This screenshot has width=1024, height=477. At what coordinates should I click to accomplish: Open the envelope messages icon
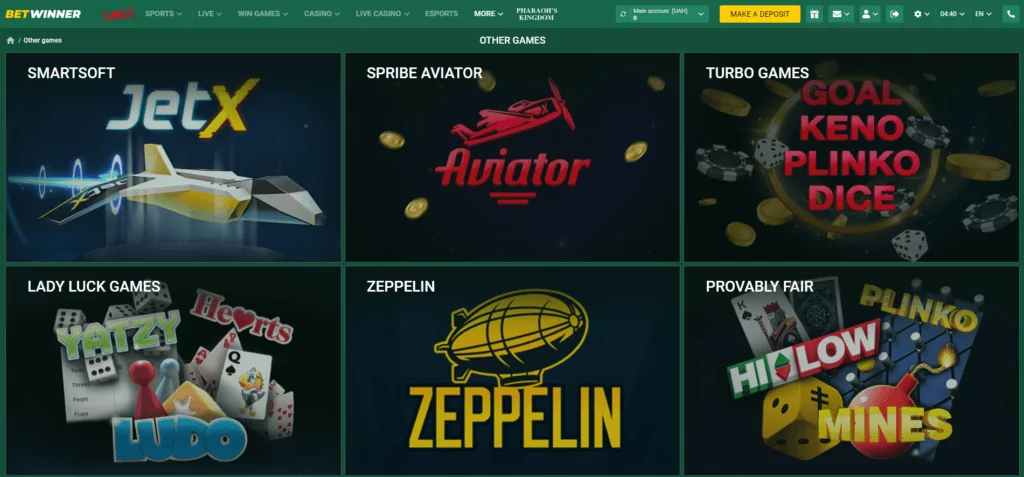pyautogui.click(x=839, y=14)
